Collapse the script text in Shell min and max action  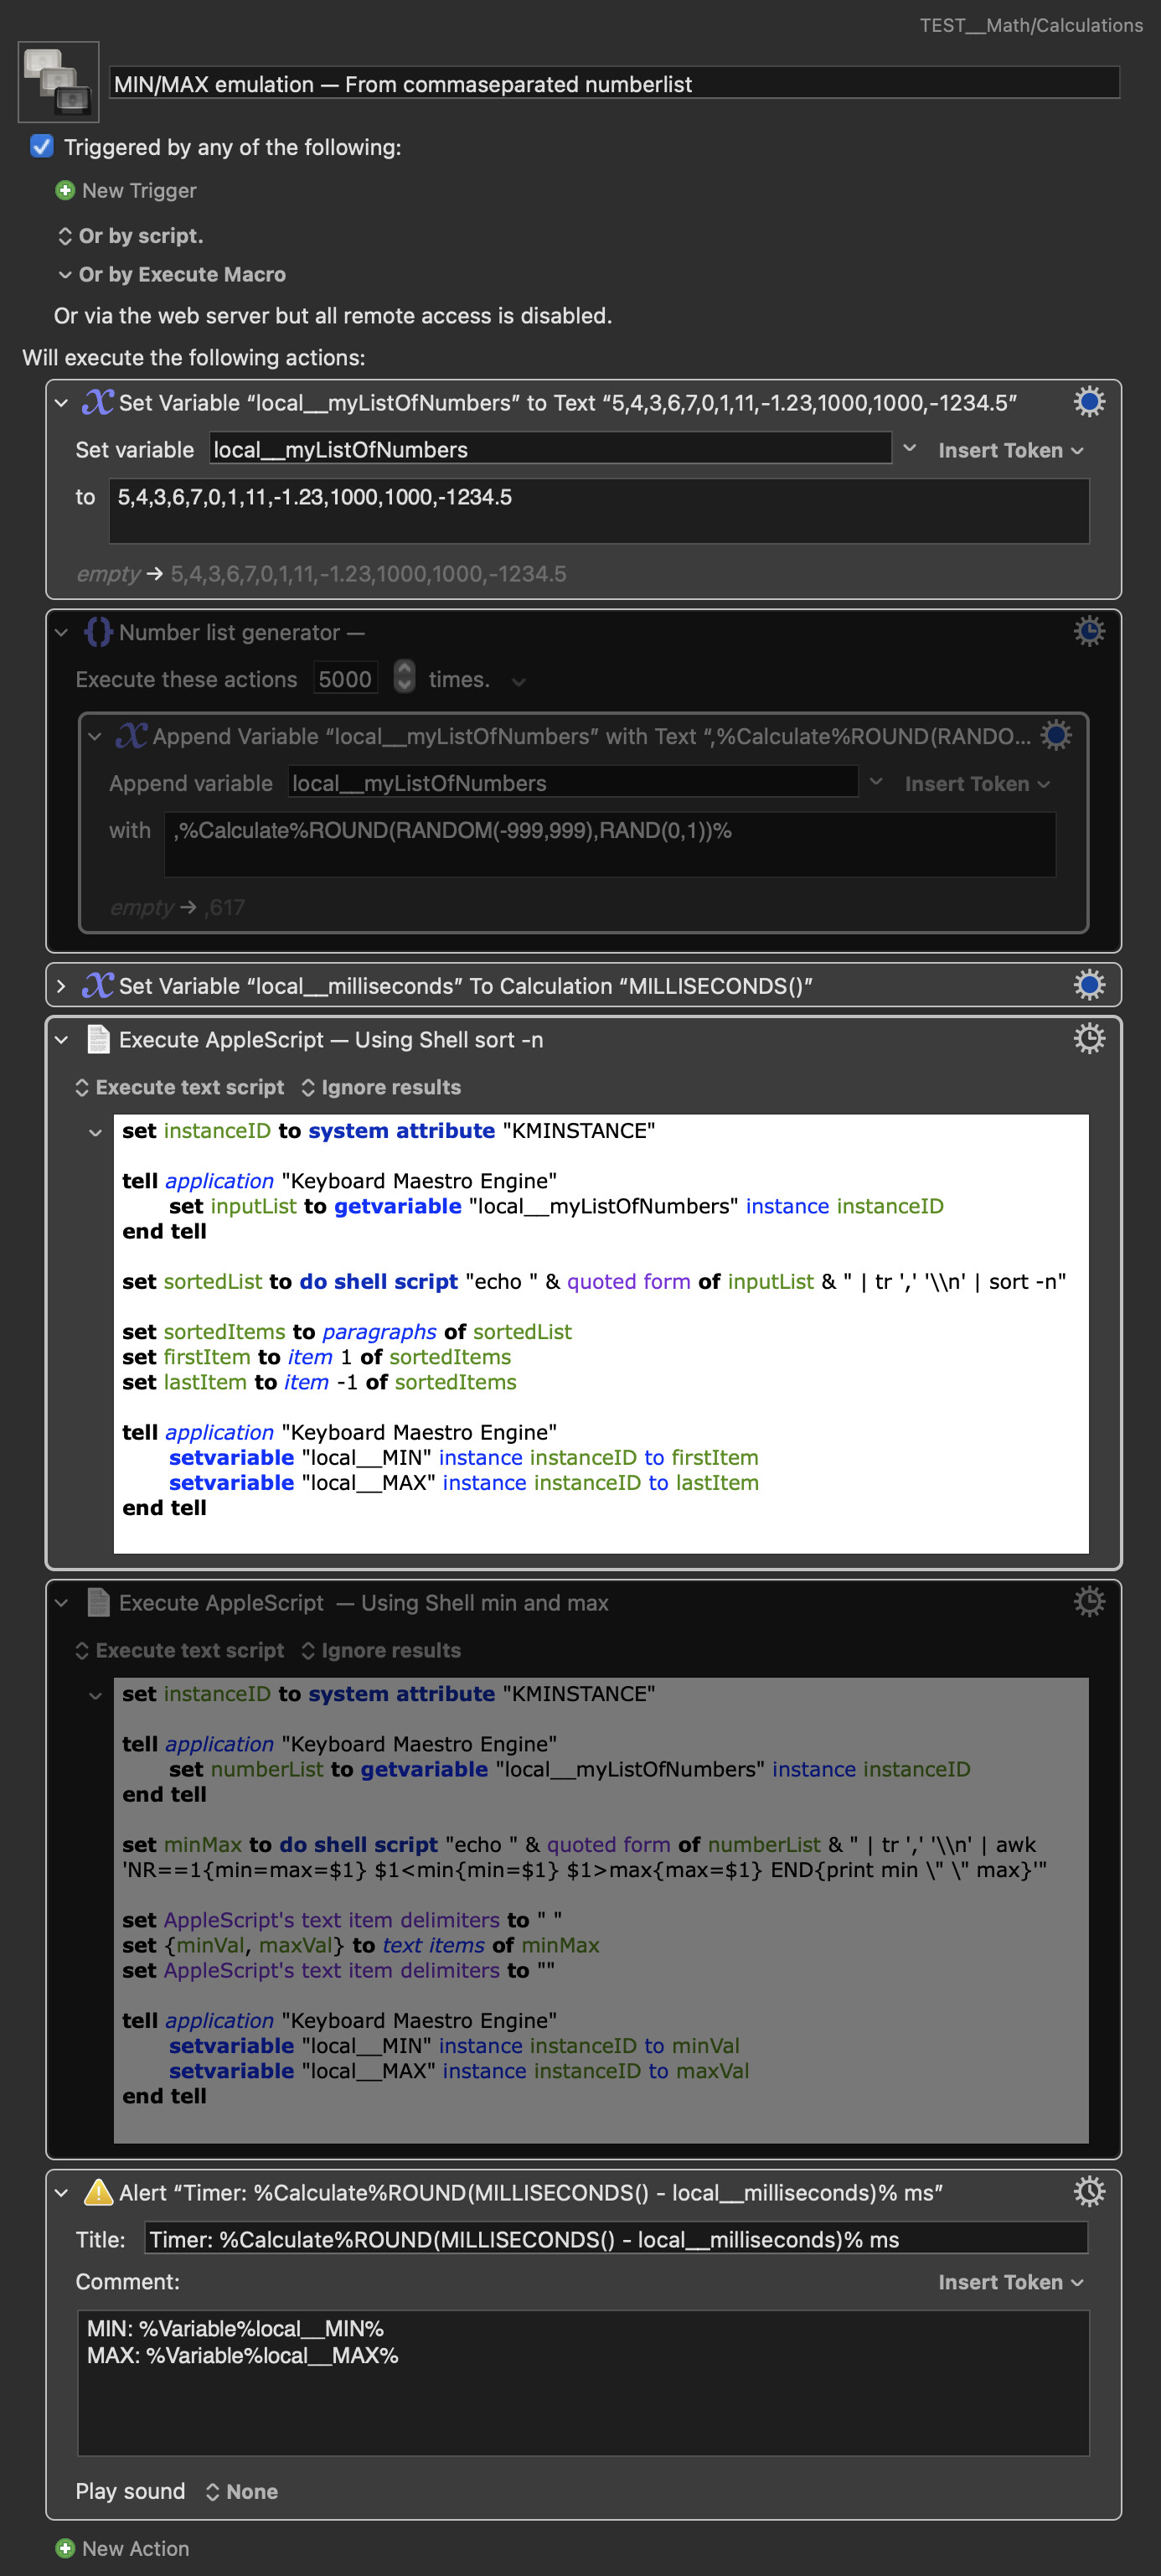click(x=95, y=1695)
